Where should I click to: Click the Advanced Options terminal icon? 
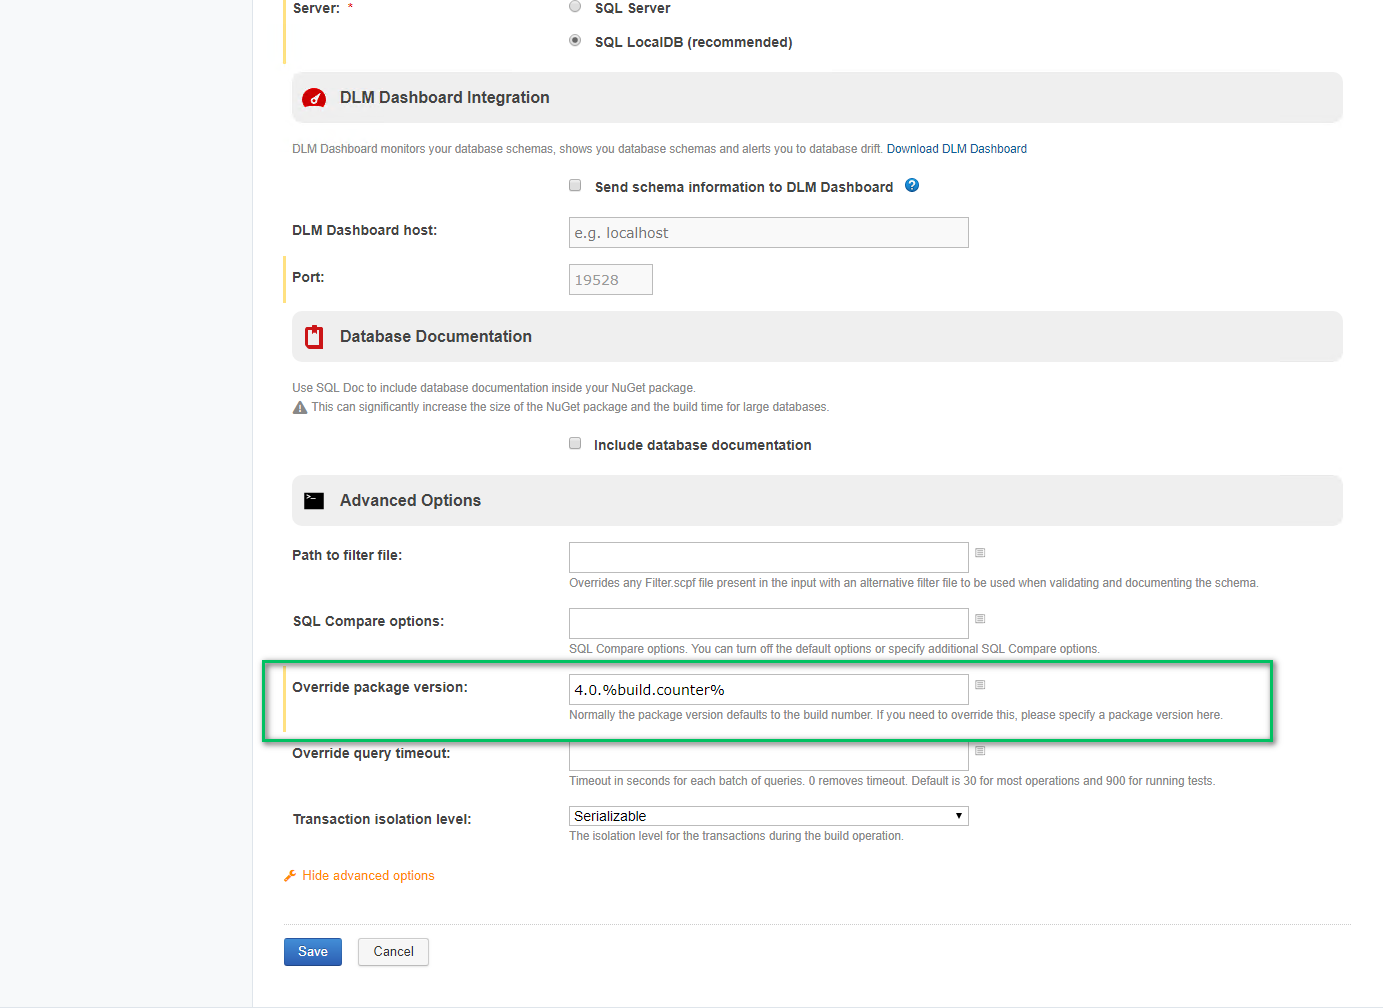[x=314, y=501]
